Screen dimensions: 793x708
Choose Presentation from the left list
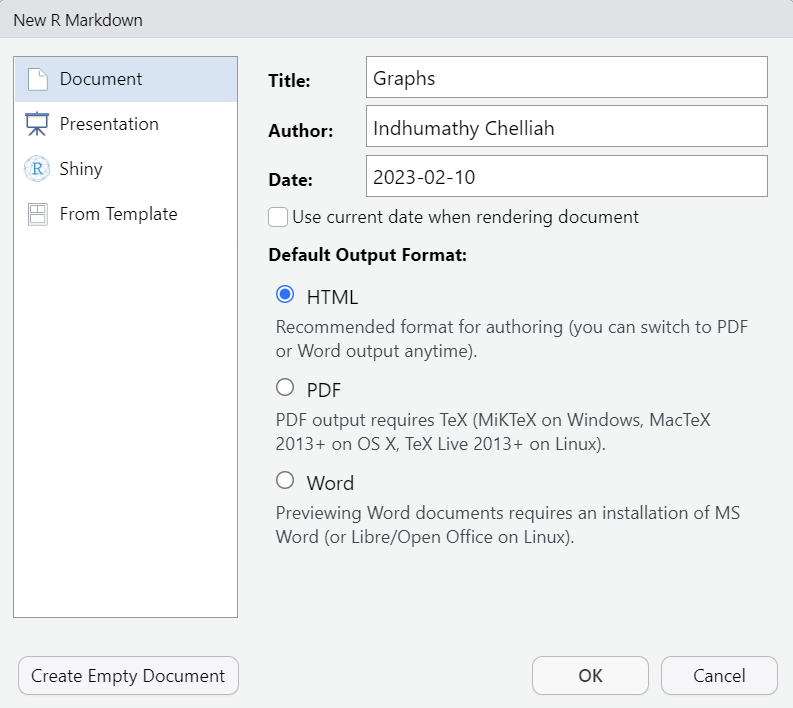tap(109, 124)
